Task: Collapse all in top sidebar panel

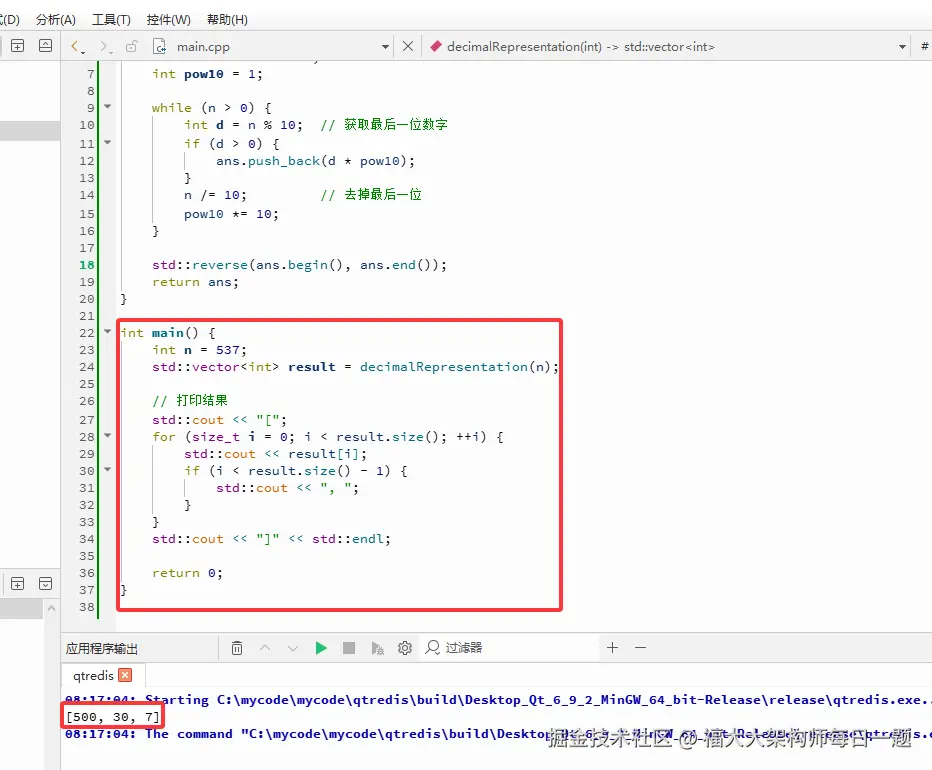Action: 45,46
